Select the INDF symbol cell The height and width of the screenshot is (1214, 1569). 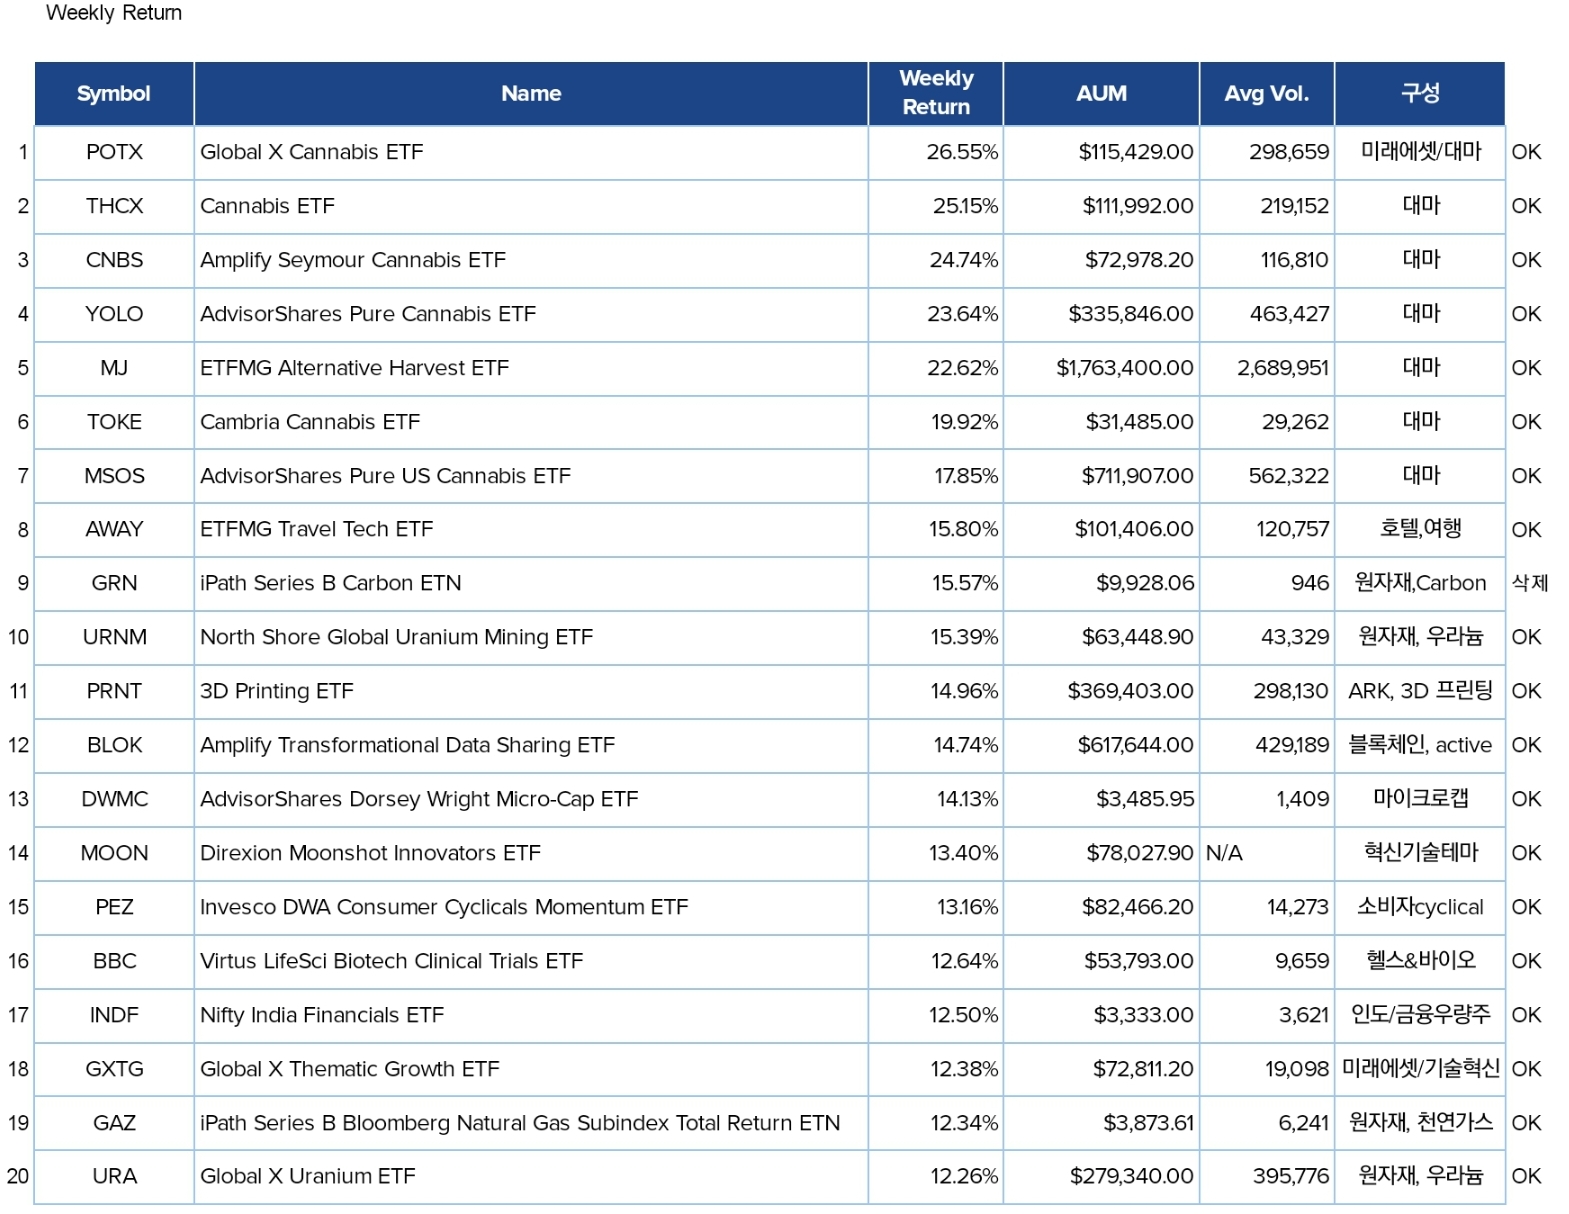(114, 1015)
